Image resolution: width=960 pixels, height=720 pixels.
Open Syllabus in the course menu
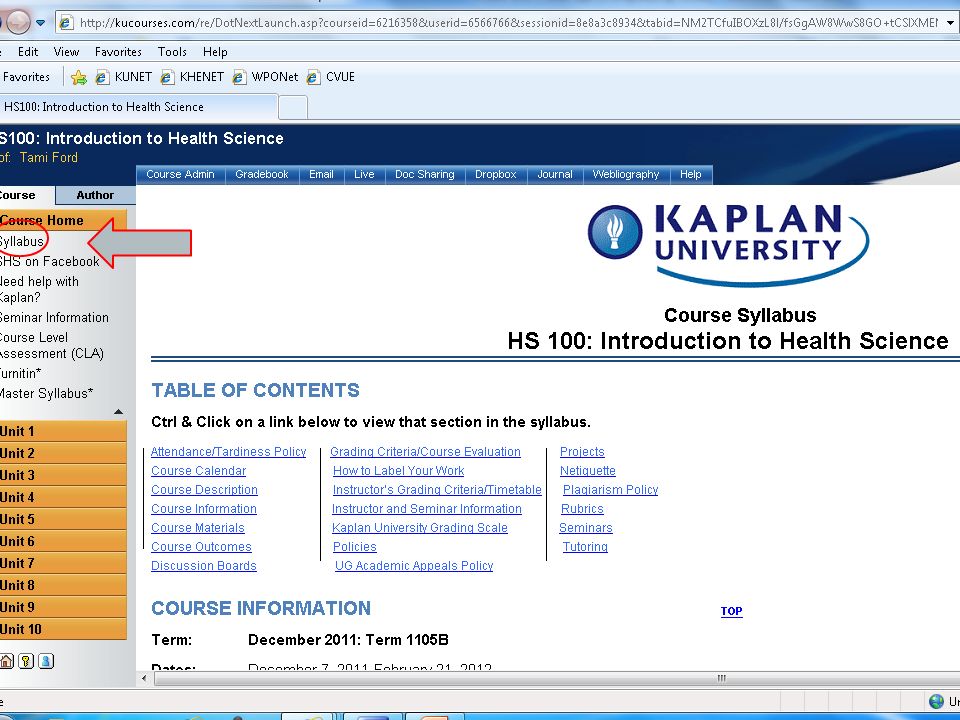point(22,241)
